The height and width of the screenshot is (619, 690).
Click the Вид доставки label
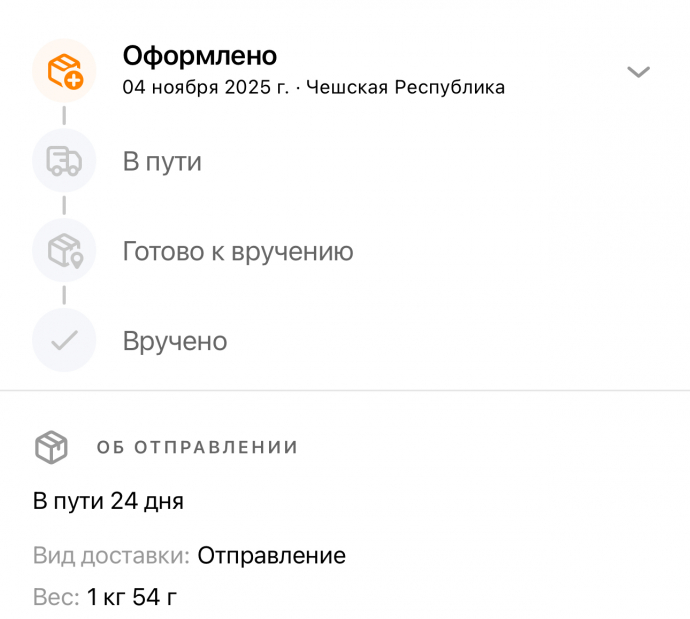110,556
